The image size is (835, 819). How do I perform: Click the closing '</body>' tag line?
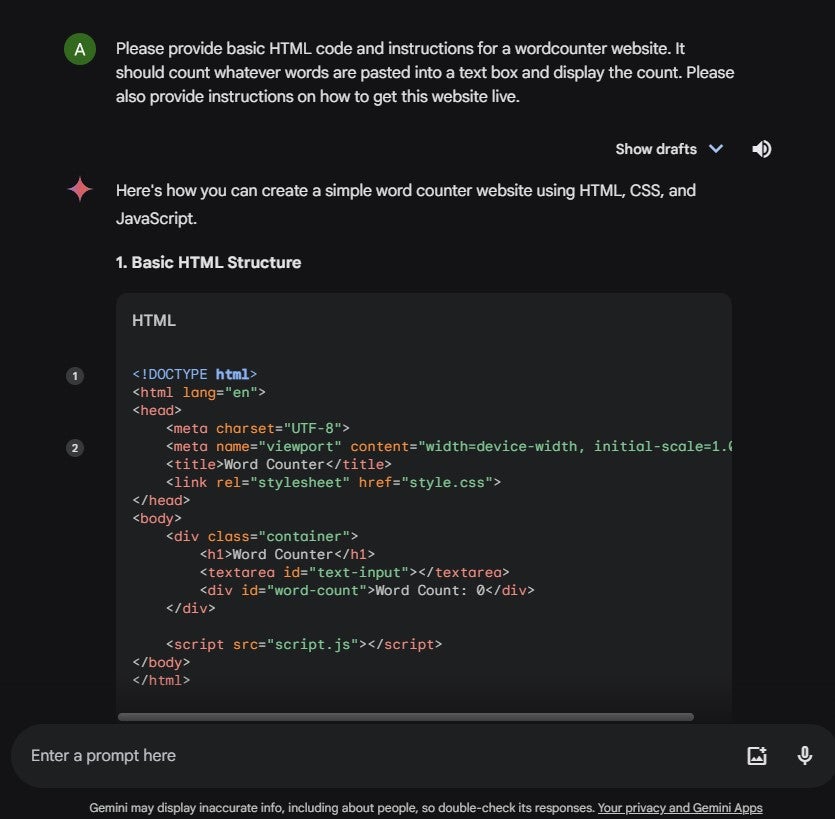tap(161, 662)
